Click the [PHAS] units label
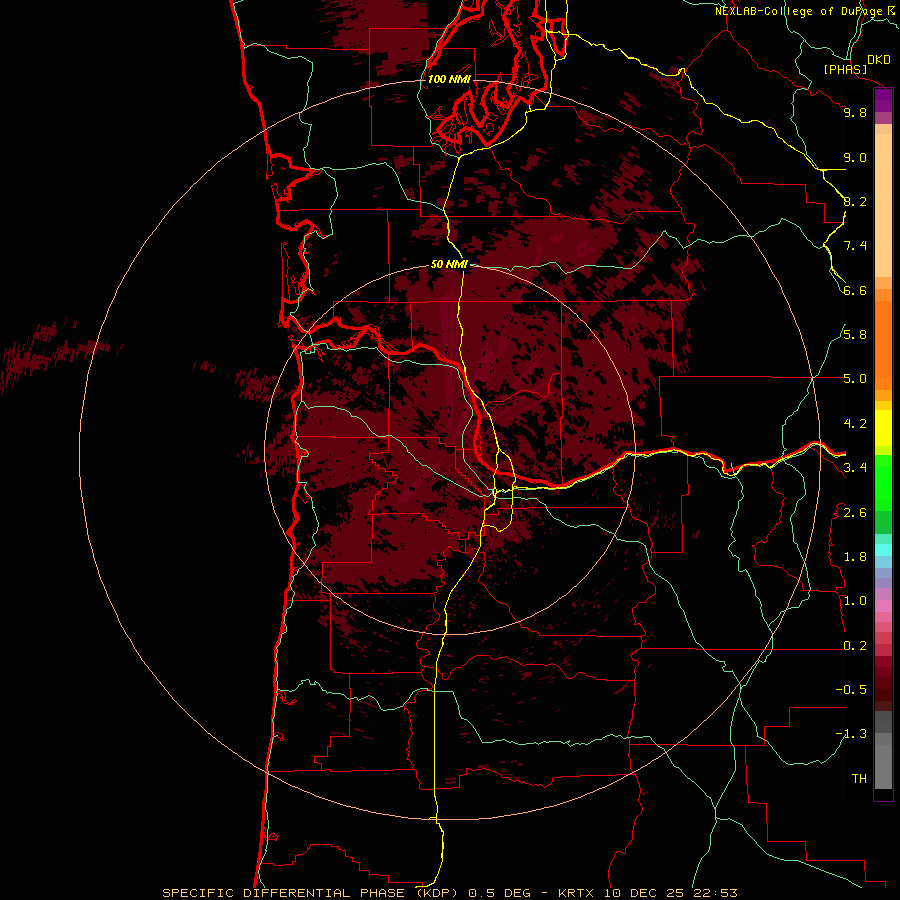 [845, 70]
